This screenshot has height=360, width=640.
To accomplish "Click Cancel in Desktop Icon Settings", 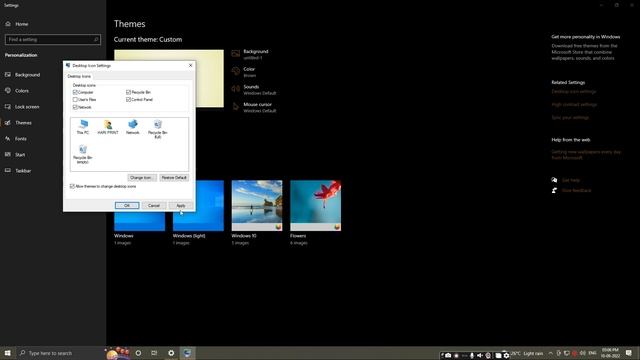I will pyautogui.click(x=154, y=205).
